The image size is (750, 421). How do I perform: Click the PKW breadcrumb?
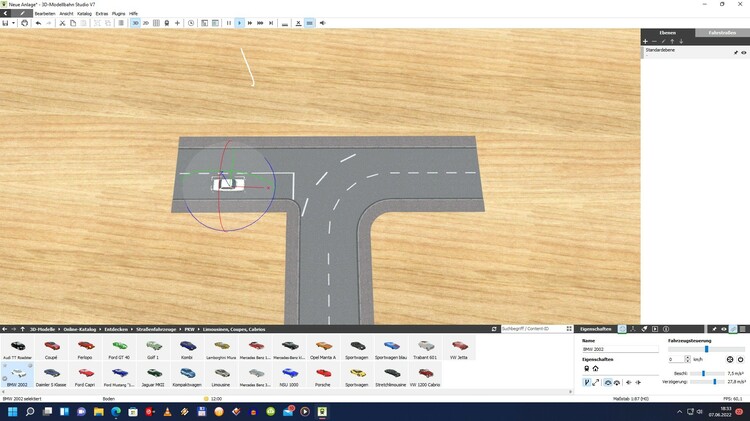[x=189, y=329]
